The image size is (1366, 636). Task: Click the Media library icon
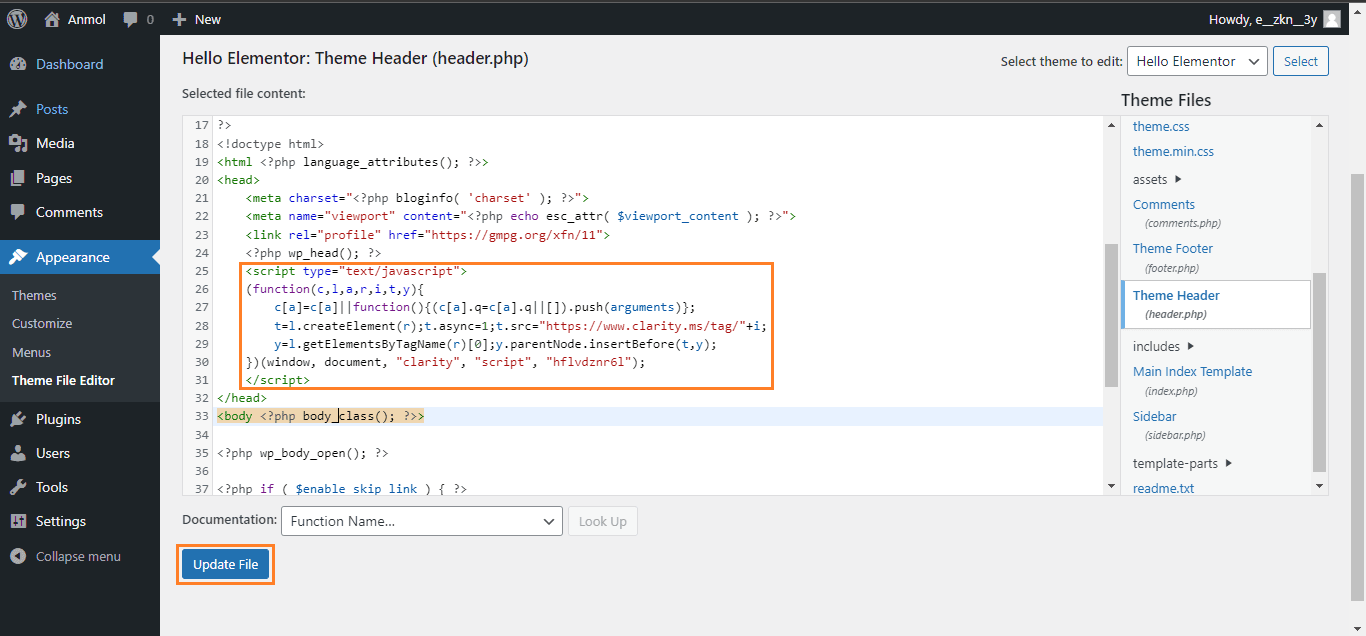(20, 143)
